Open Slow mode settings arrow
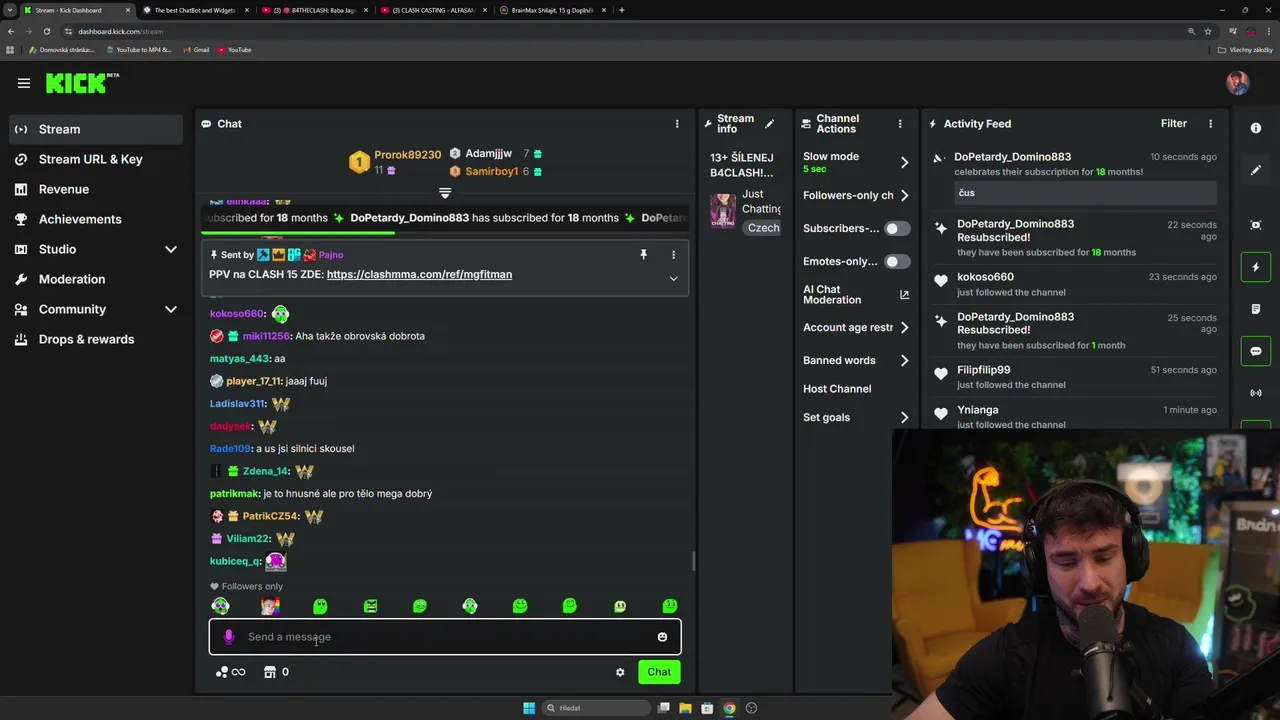Viewport: 1280px width, 720px height. click(904, 162)
